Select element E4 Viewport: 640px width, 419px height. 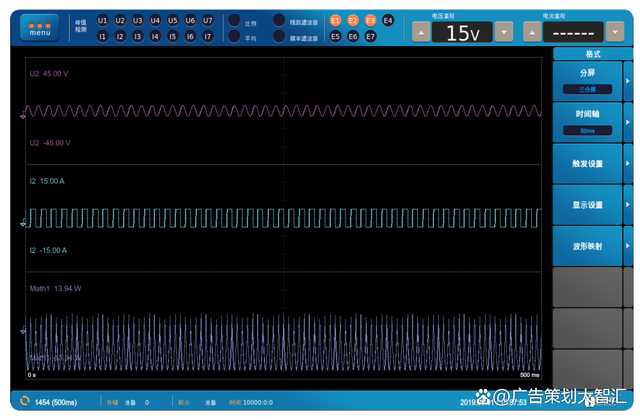click(x=388, y=20)
